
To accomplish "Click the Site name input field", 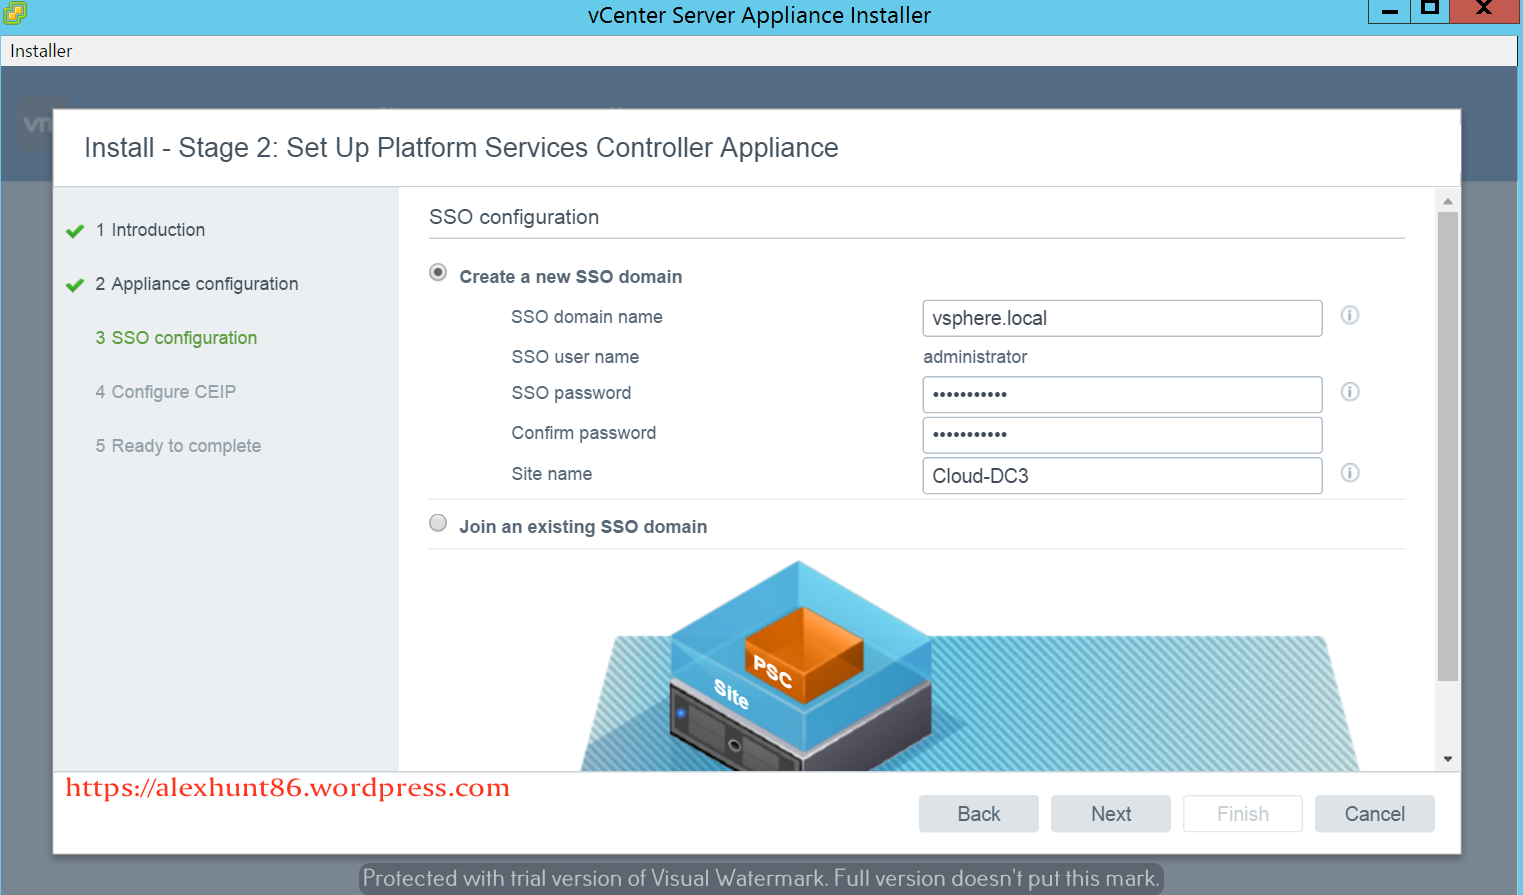I will coord(1121,476).
